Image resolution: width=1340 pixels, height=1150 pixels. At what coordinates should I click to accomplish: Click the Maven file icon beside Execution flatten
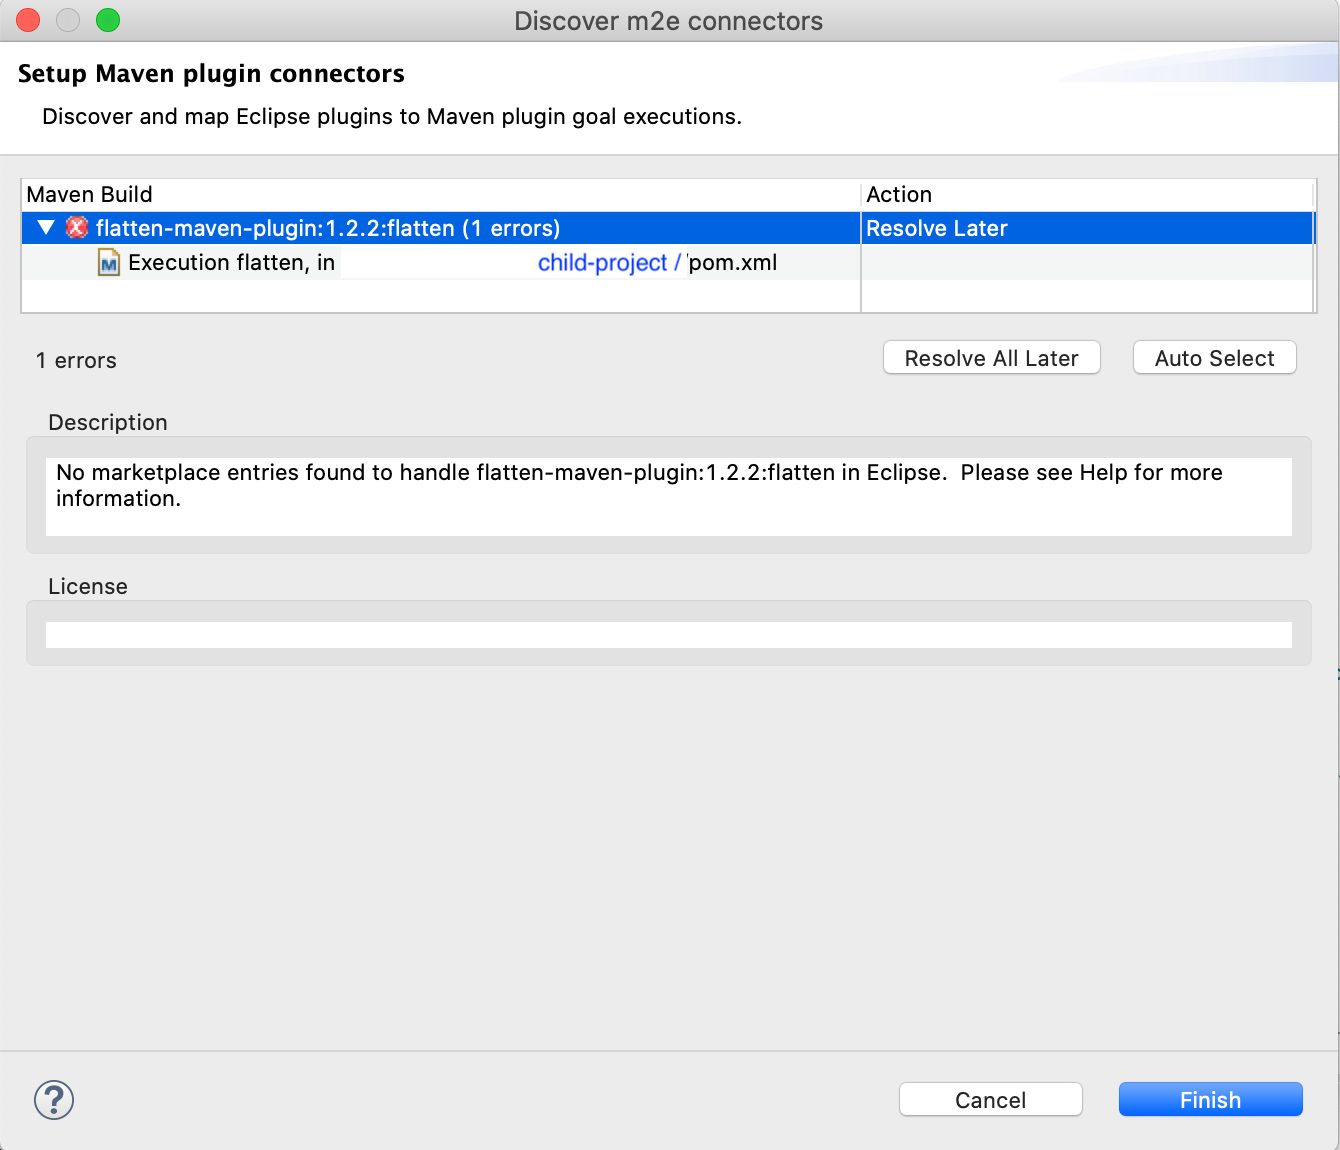(x=108, y=263)
